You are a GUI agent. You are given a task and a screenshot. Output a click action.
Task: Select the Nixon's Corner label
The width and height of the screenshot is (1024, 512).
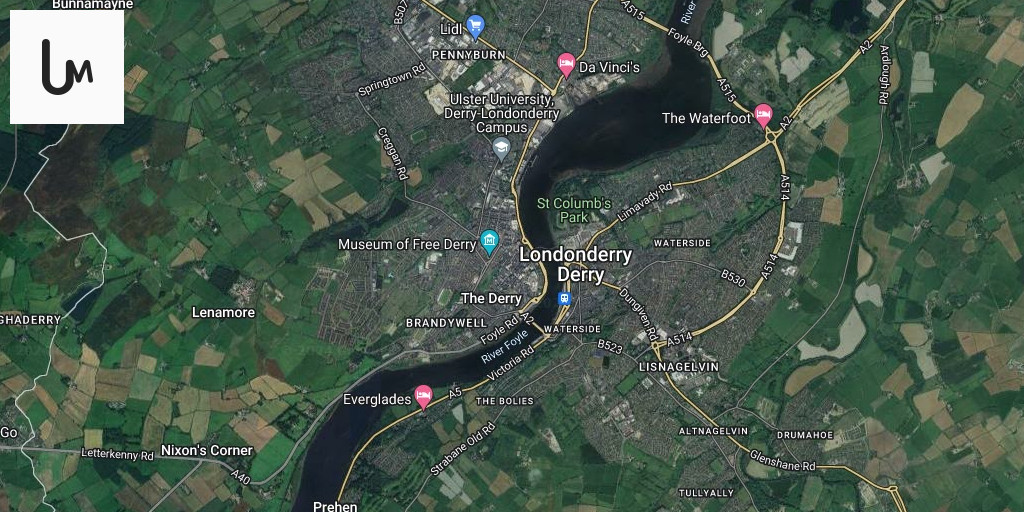(x=207, y=450)
